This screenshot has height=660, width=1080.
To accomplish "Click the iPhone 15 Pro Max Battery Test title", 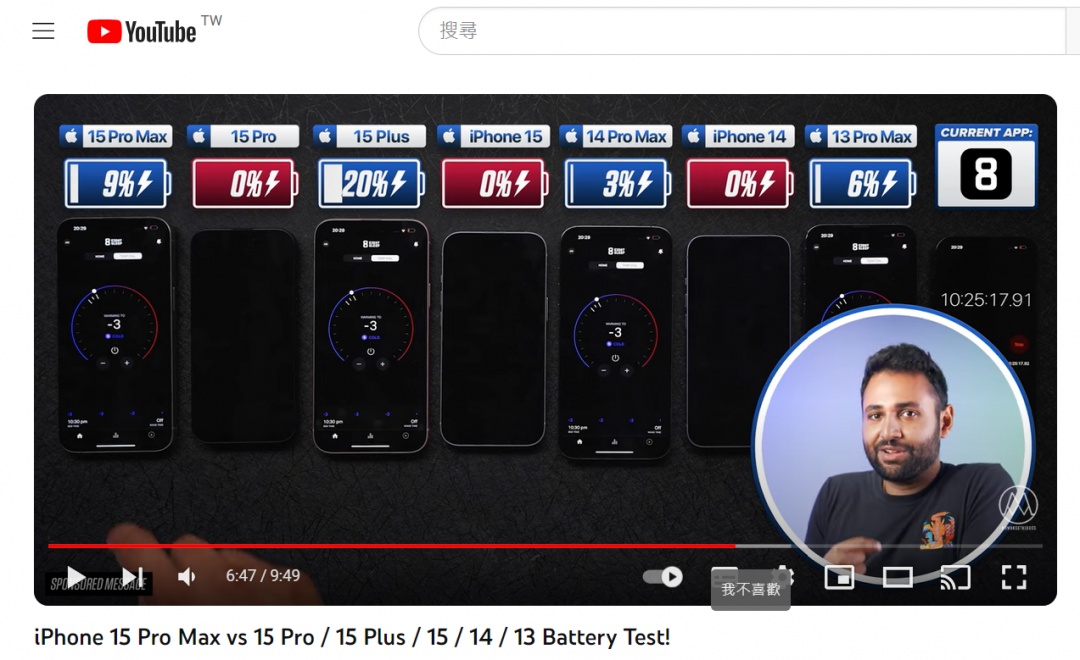I will click(352, 637).
